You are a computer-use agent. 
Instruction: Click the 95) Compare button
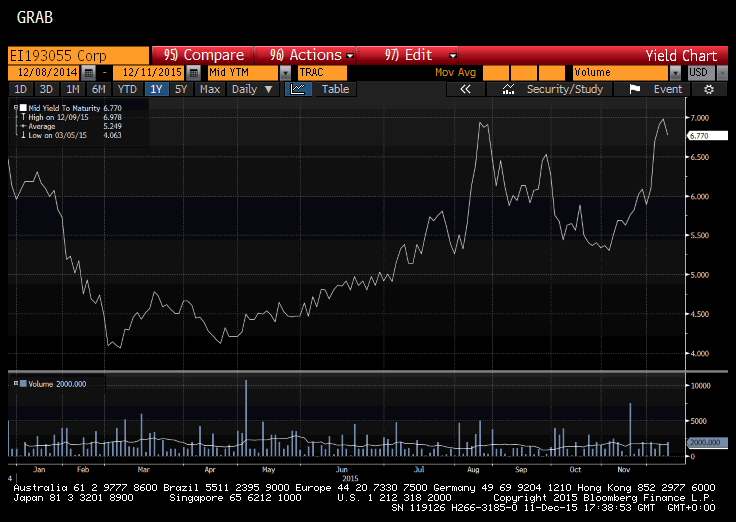(203, 55)
